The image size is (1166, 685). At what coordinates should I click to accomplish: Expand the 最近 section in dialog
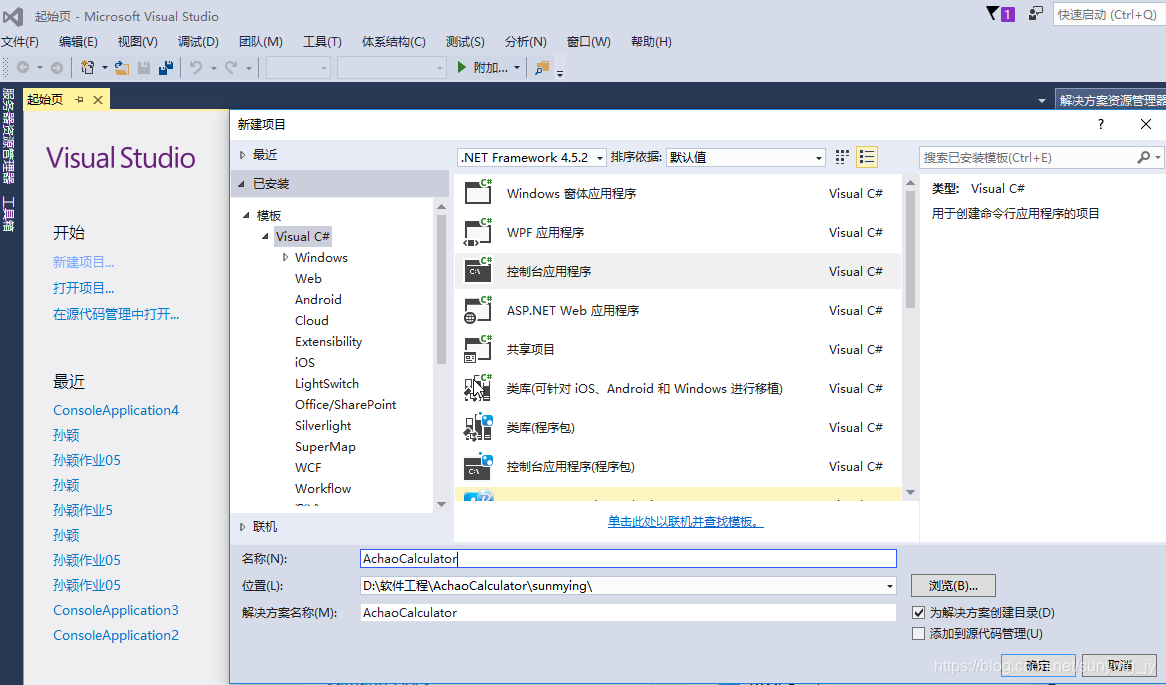pyautogui.click(x=242, y=155)
